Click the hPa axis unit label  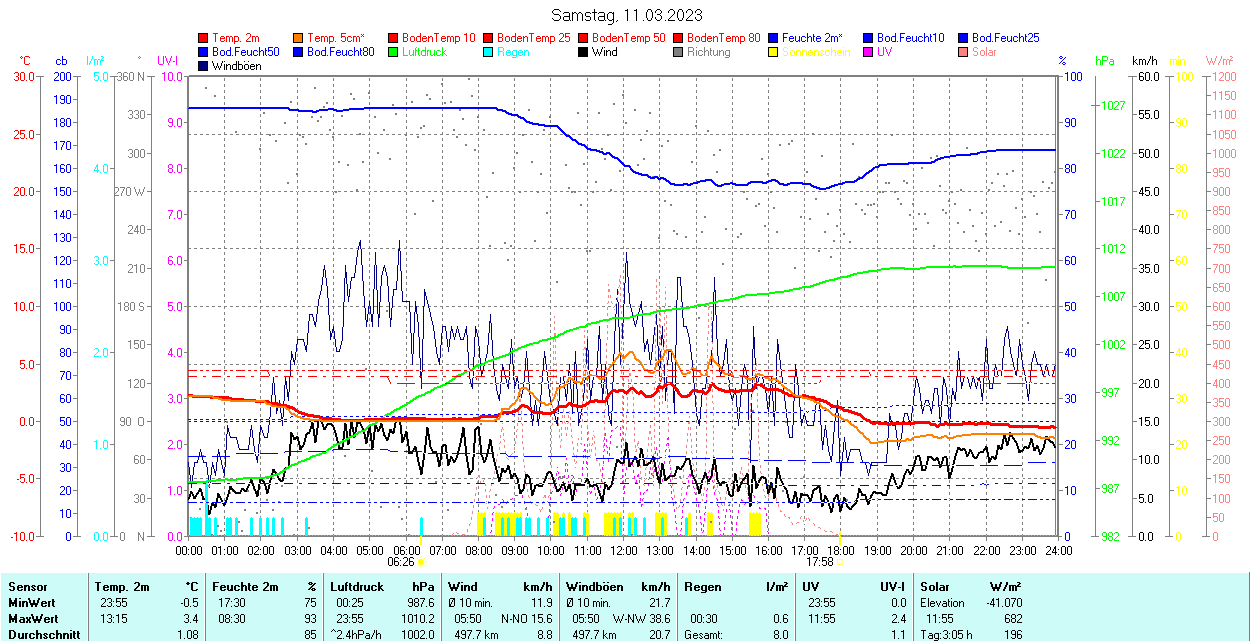pyautogui.click(x=1104, y=61)
